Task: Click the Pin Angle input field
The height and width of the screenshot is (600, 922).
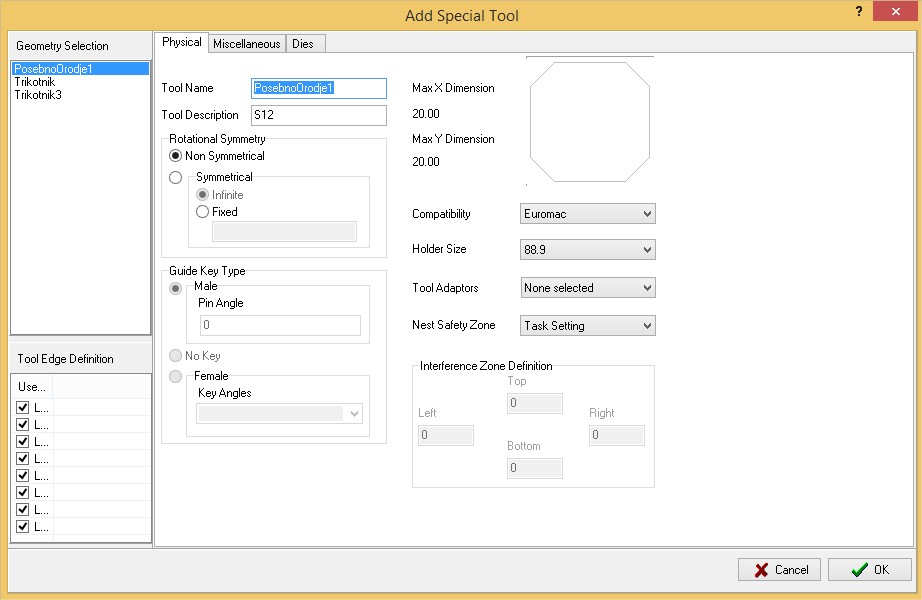Action: point(279,325)
